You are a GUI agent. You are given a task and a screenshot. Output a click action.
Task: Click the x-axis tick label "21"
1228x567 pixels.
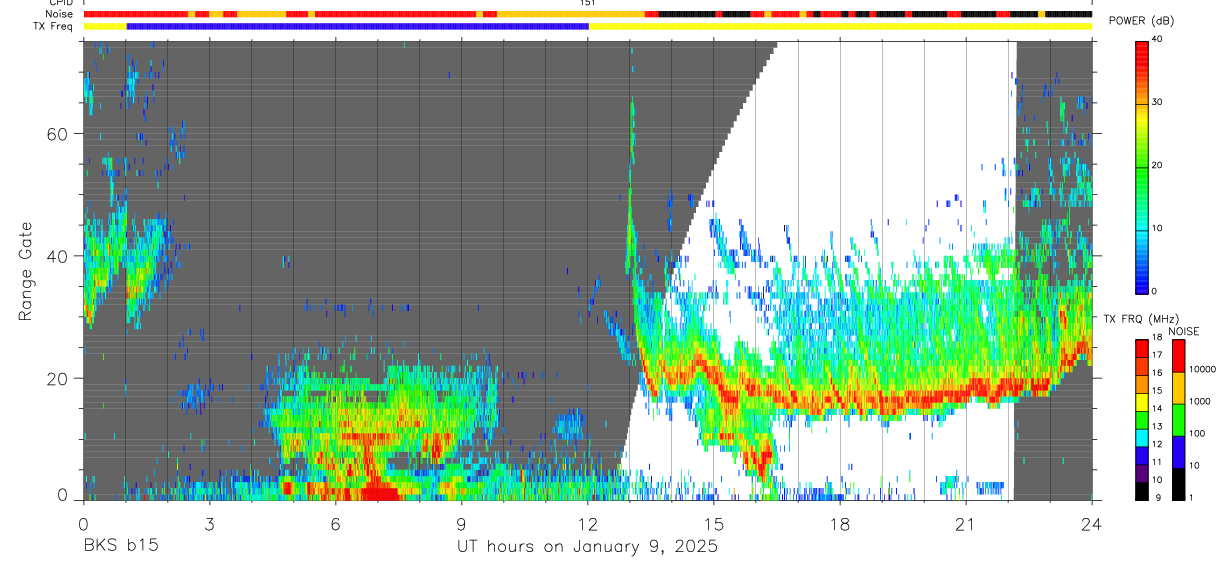[966, 523]
